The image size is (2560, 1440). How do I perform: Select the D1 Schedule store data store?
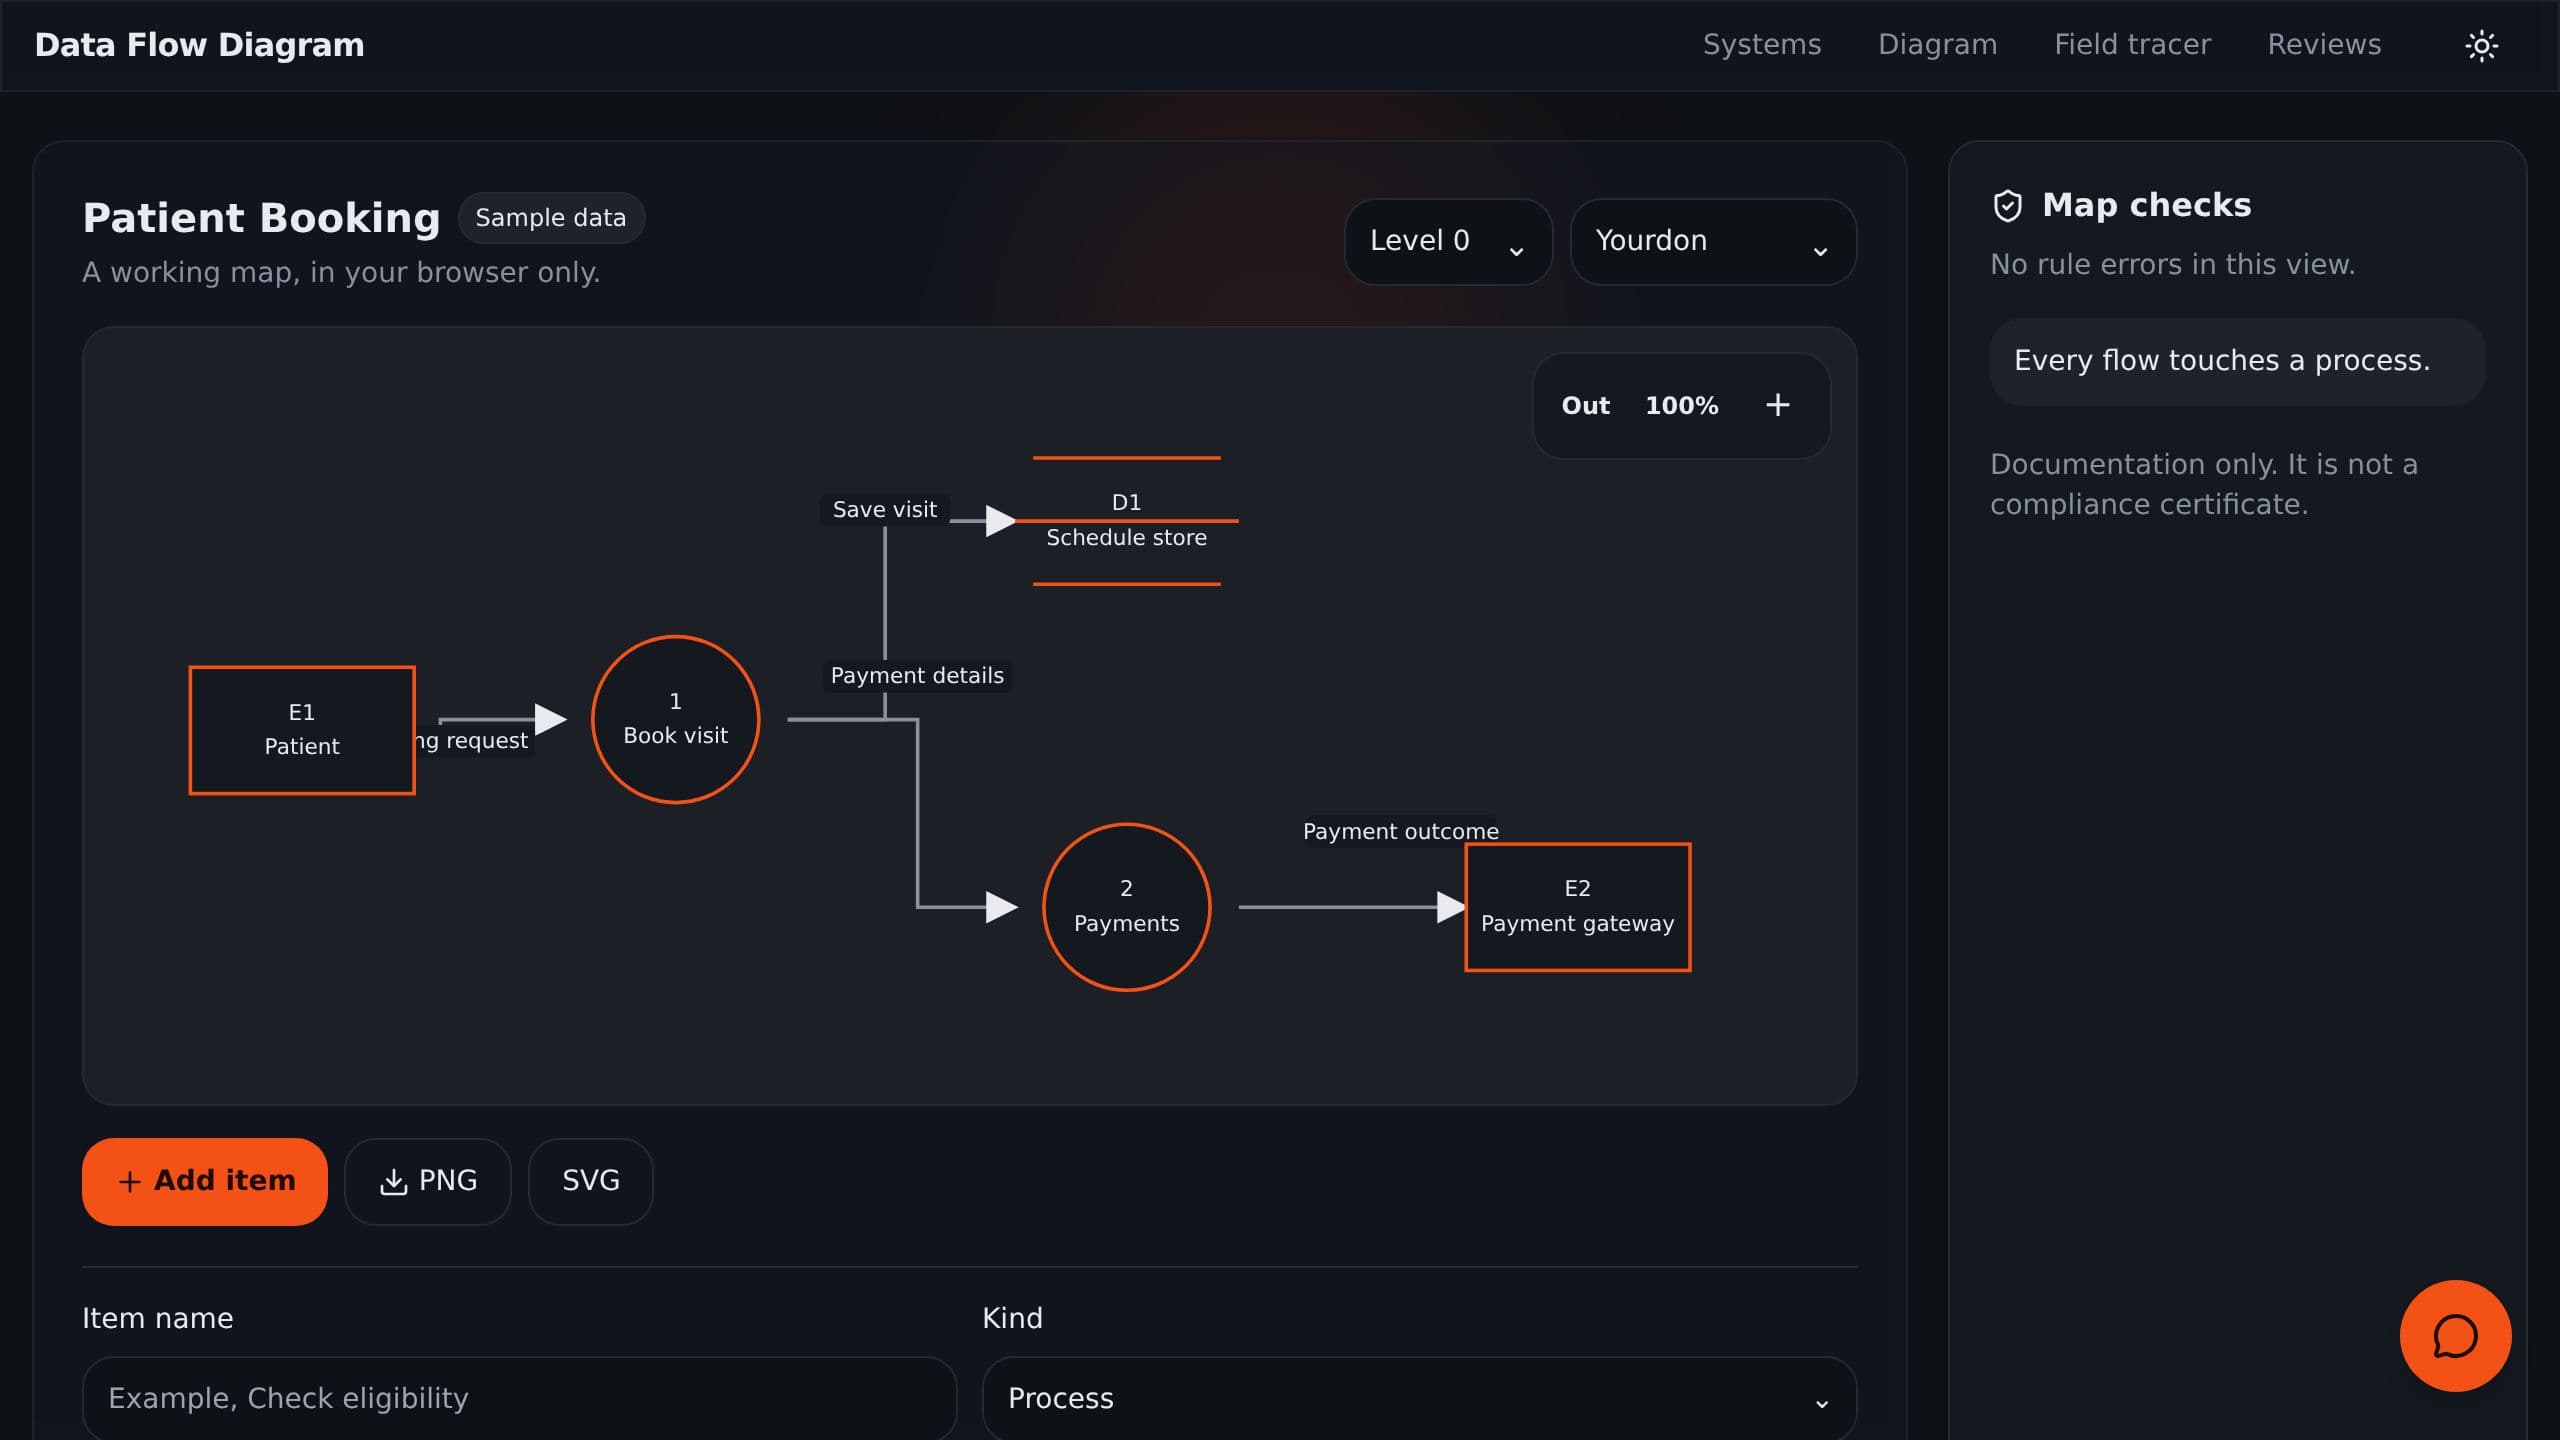1126,520
